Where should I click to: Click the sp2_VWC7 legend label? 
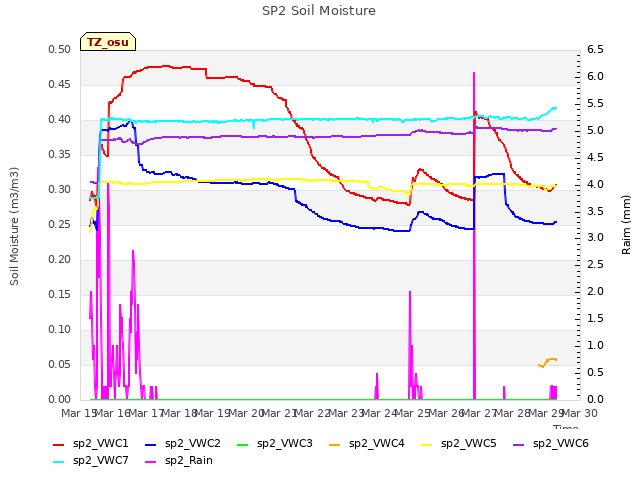(x=100, y=460)
